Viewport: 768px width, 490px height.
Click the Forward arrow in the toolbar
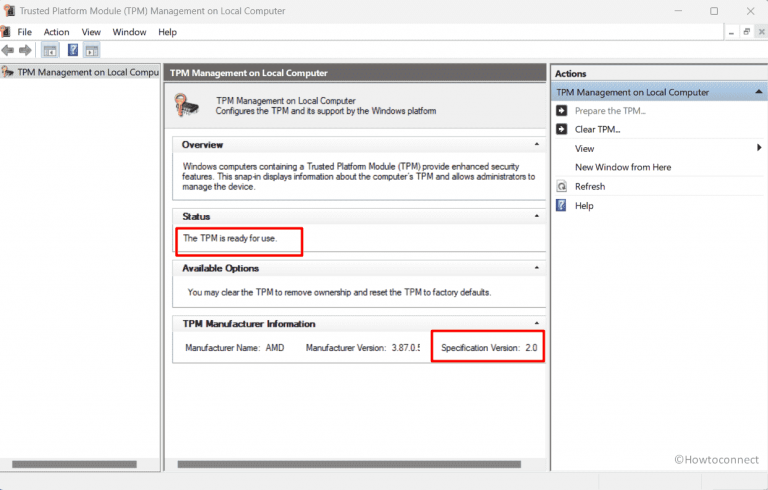pyautogui.click(x=25, y=50)
